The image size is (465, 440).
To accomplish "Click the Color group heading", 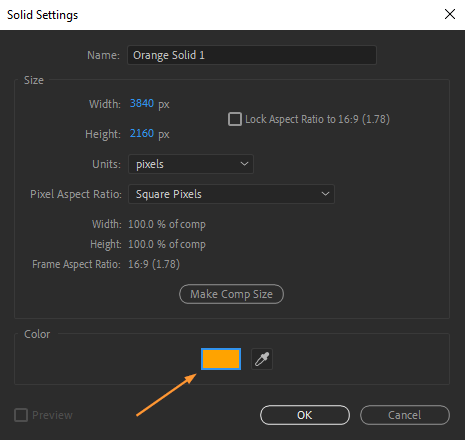I will [37, 334].
